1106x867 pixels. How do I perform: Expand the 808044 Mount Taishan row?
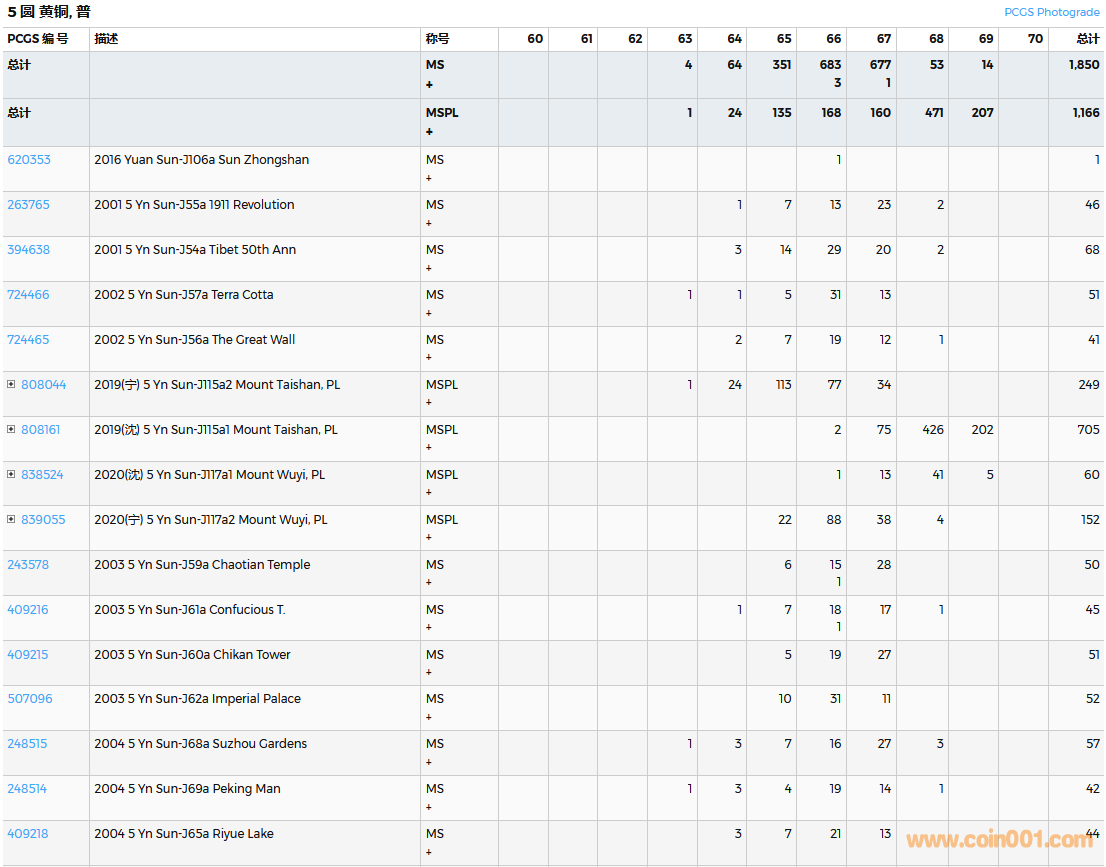pyautogui.click(x=11, y=385)
